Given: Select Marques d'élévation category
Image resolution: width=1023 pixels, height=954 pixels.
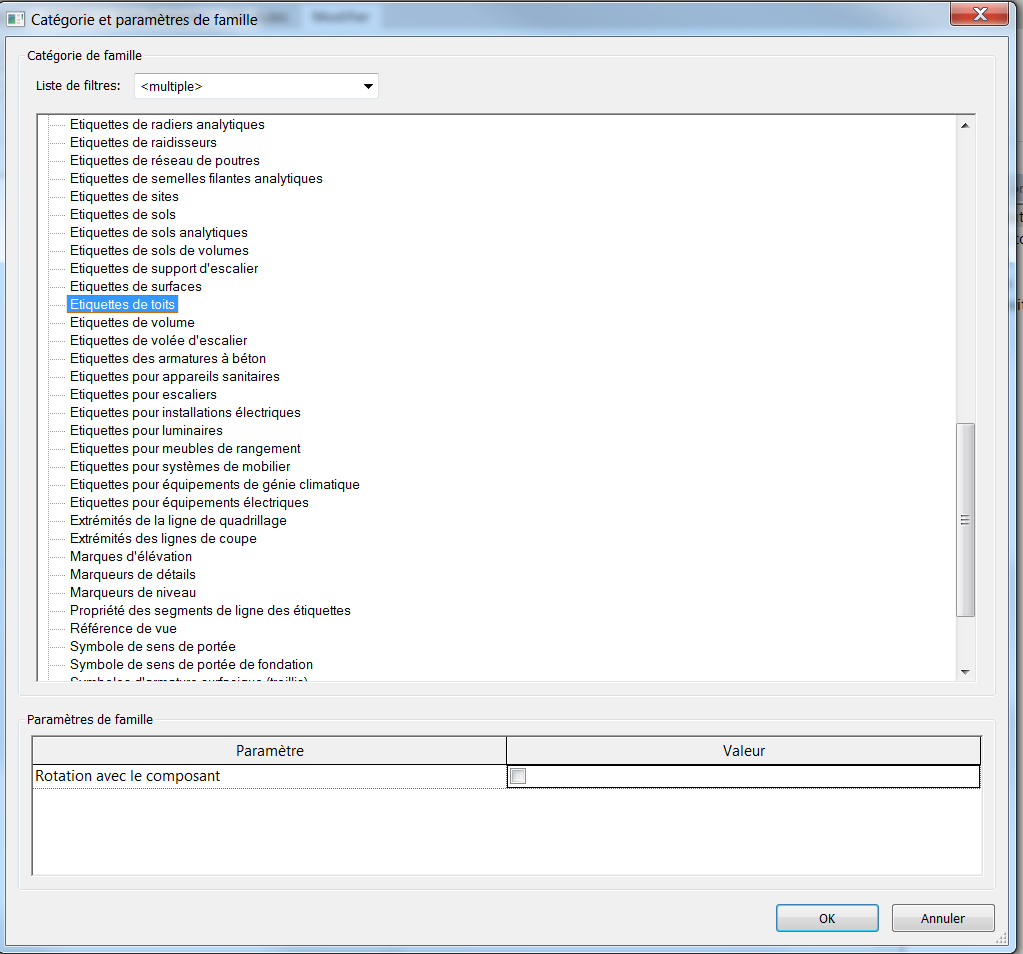Looking at the screenshot, I should [x=131, y=557].
